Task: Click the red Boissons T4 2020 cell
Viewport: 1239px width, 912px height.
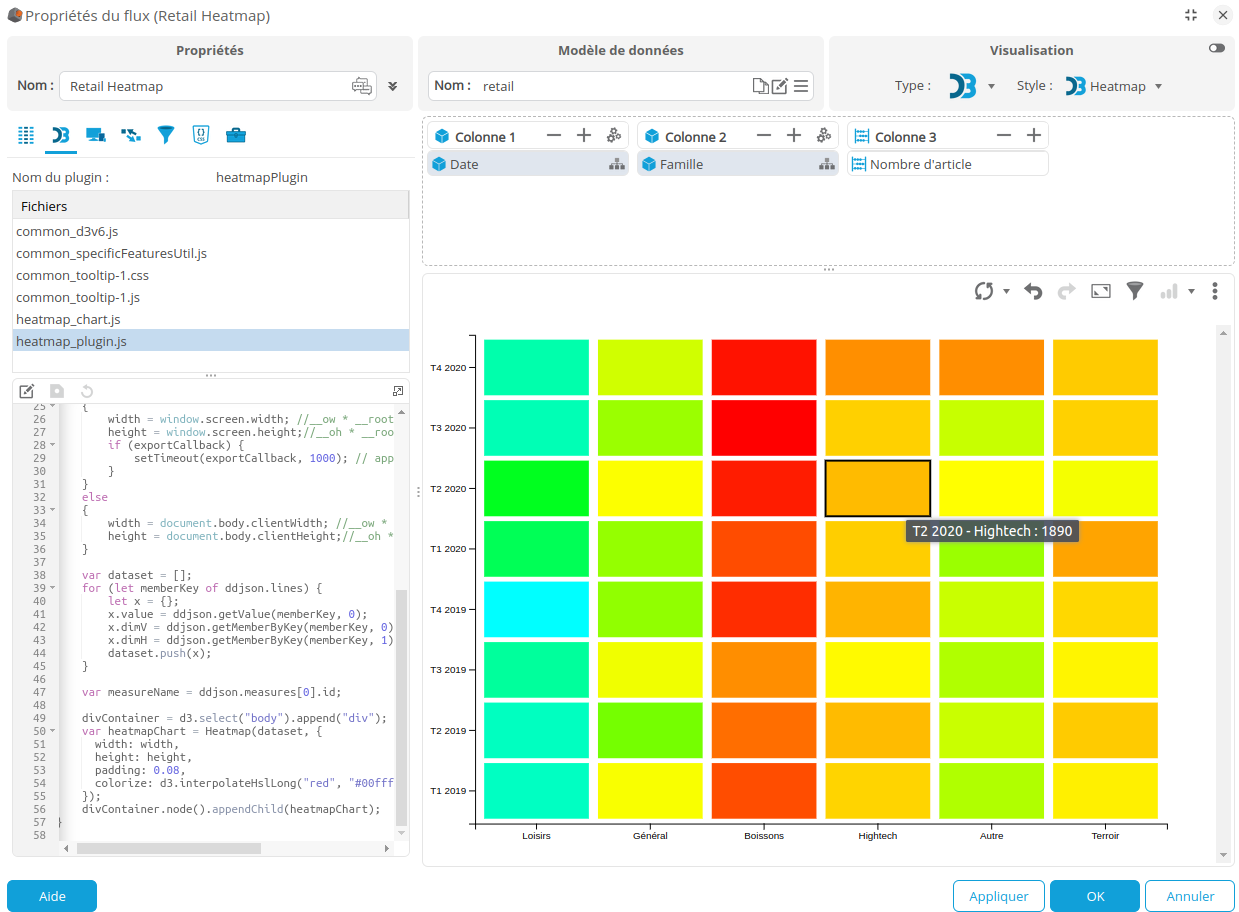Action: pos(764,367)
